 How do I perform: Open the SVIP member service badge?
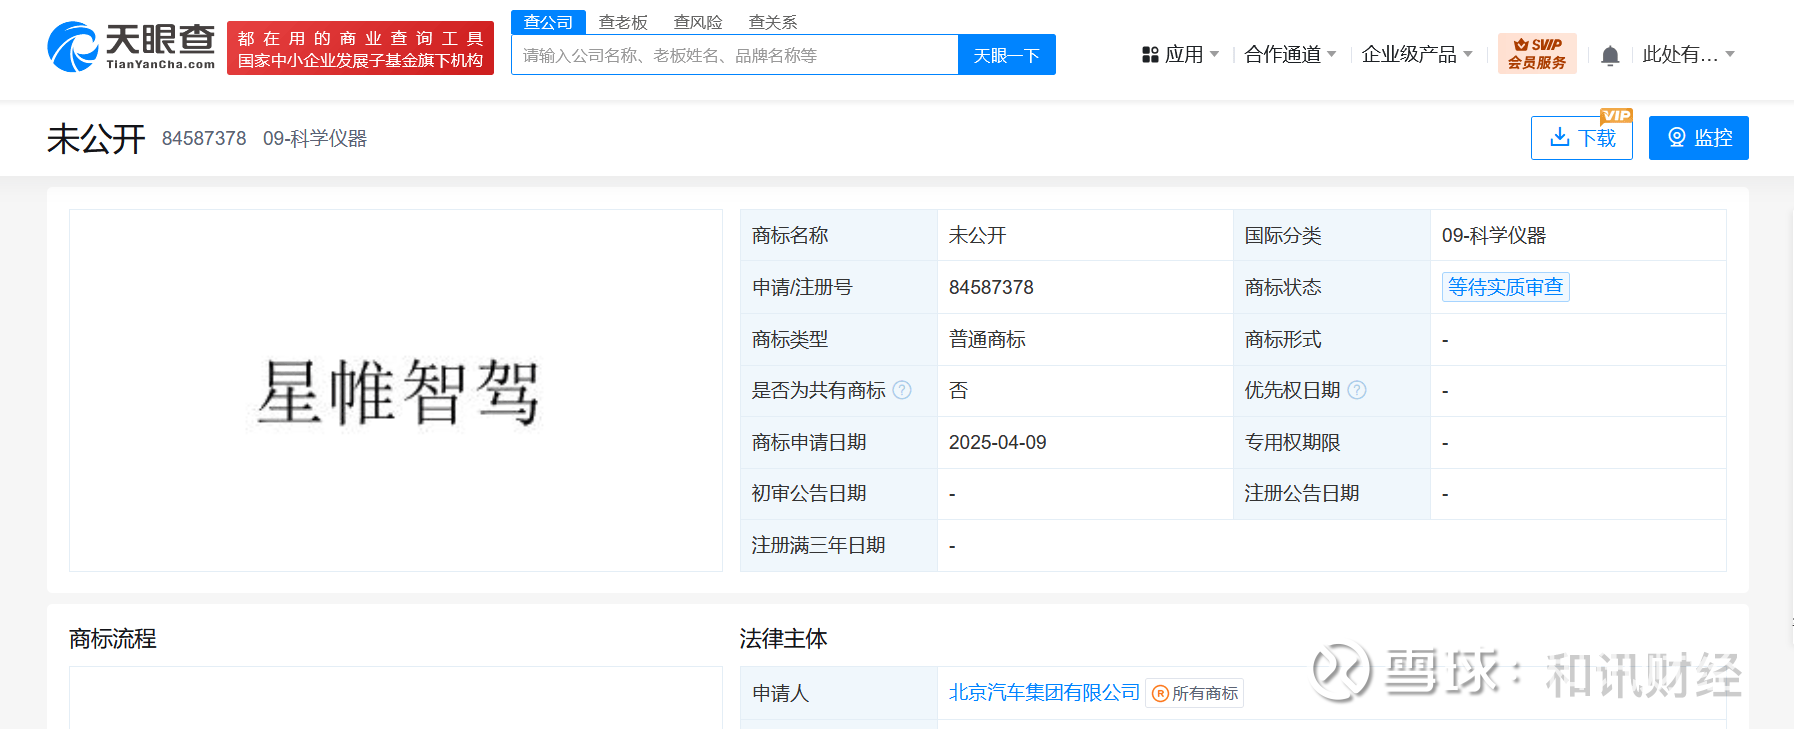click(x=1536, y=54)
